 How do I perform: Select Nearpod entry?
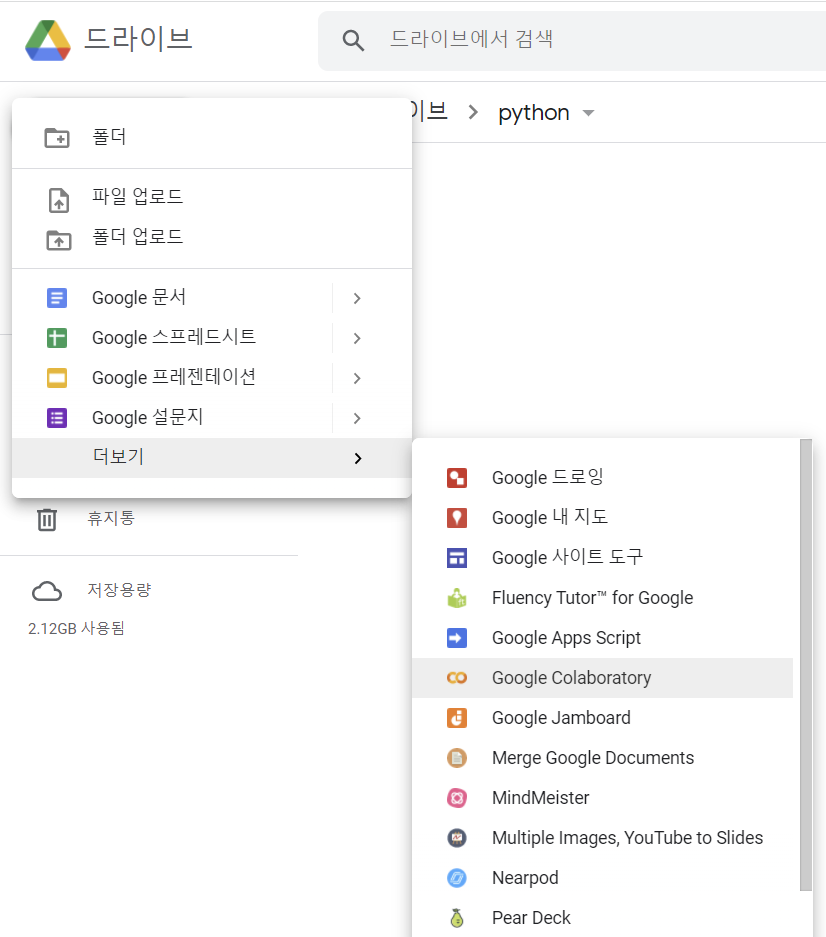pos(602,878)
